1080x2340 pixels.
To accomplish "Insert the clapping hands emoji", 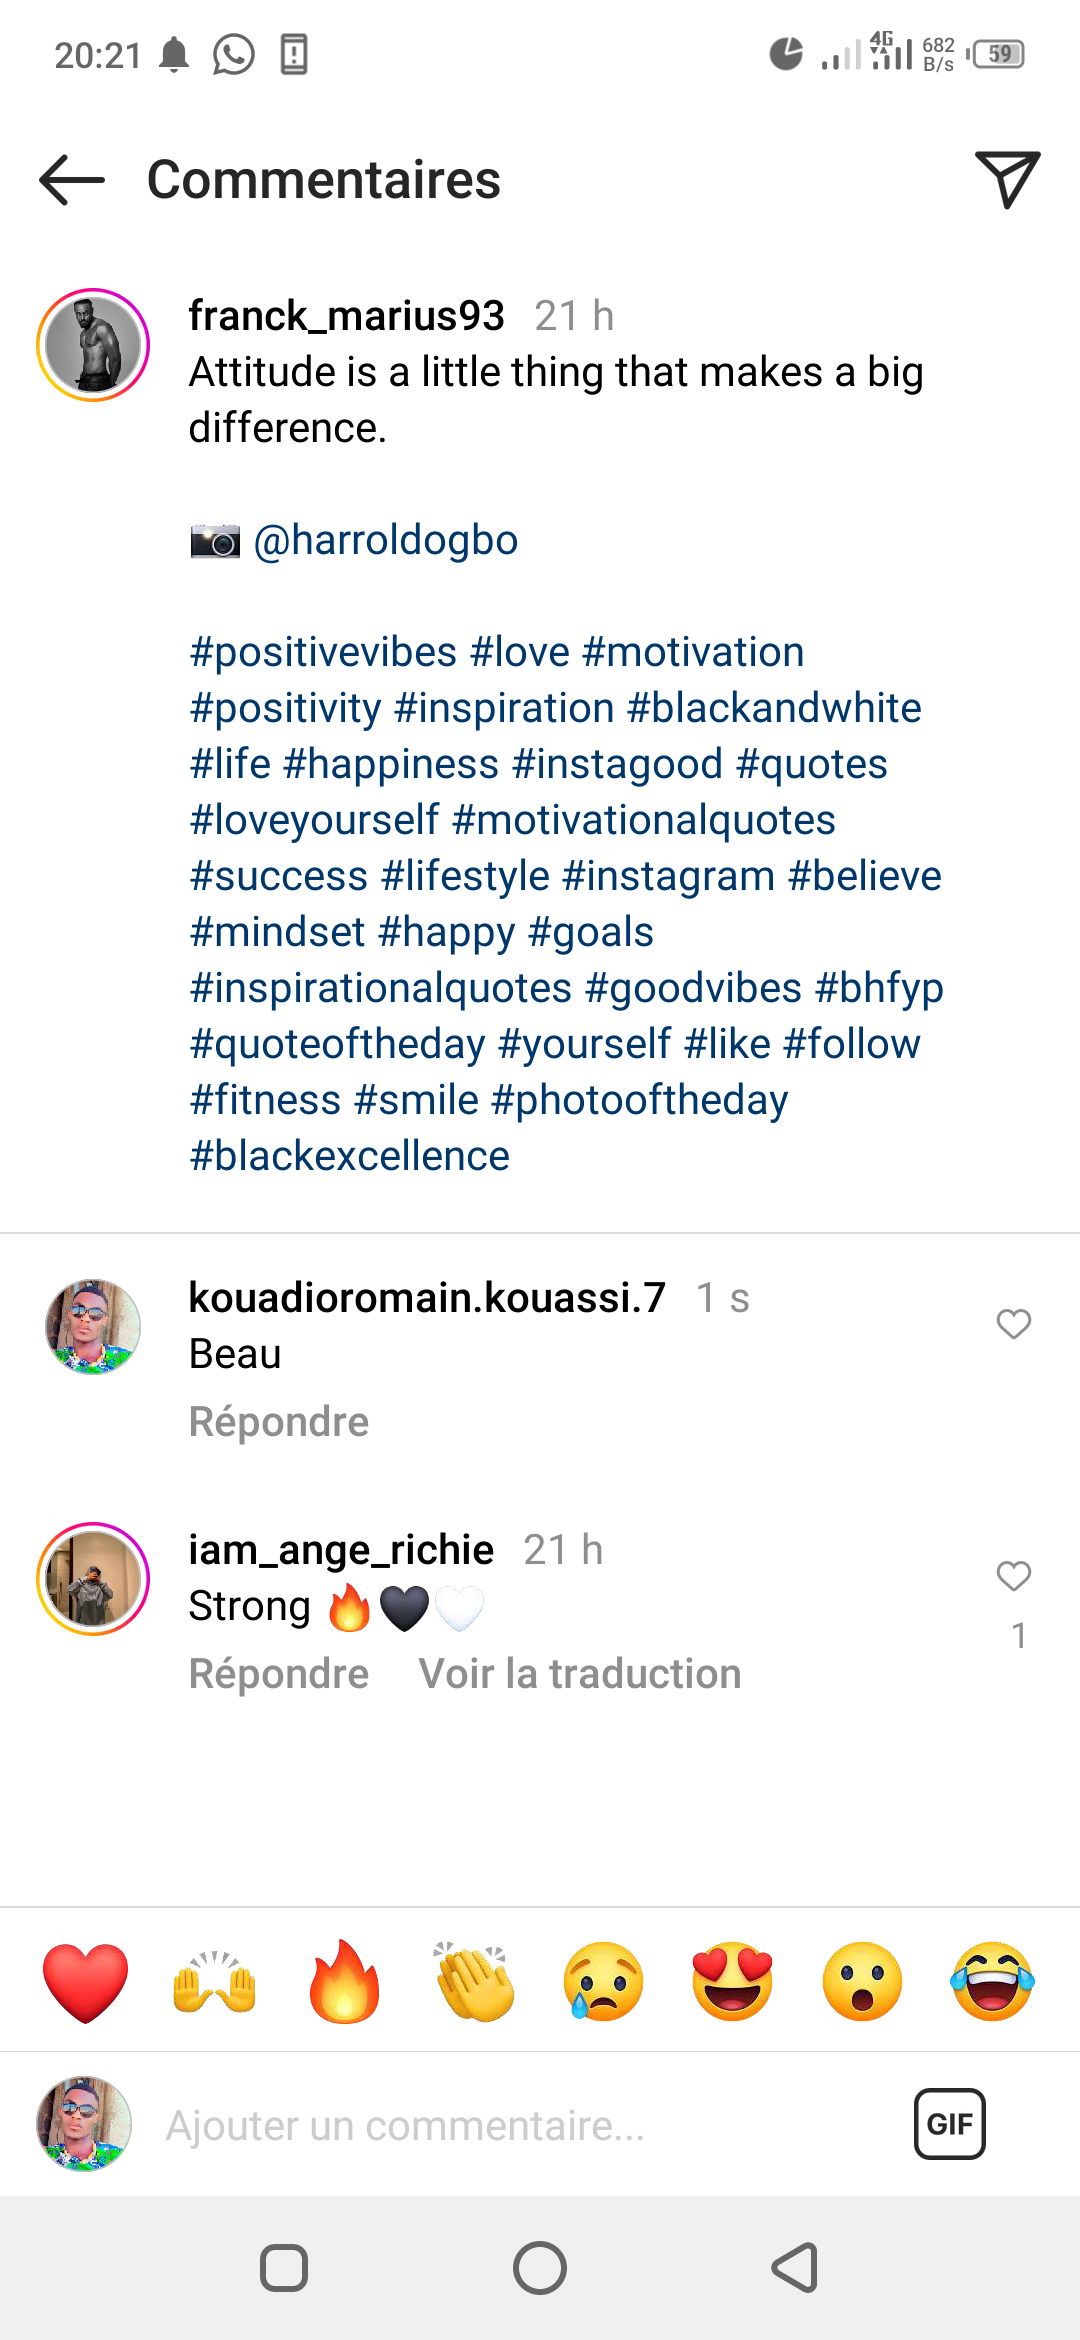I will (x=474, y=1982).
